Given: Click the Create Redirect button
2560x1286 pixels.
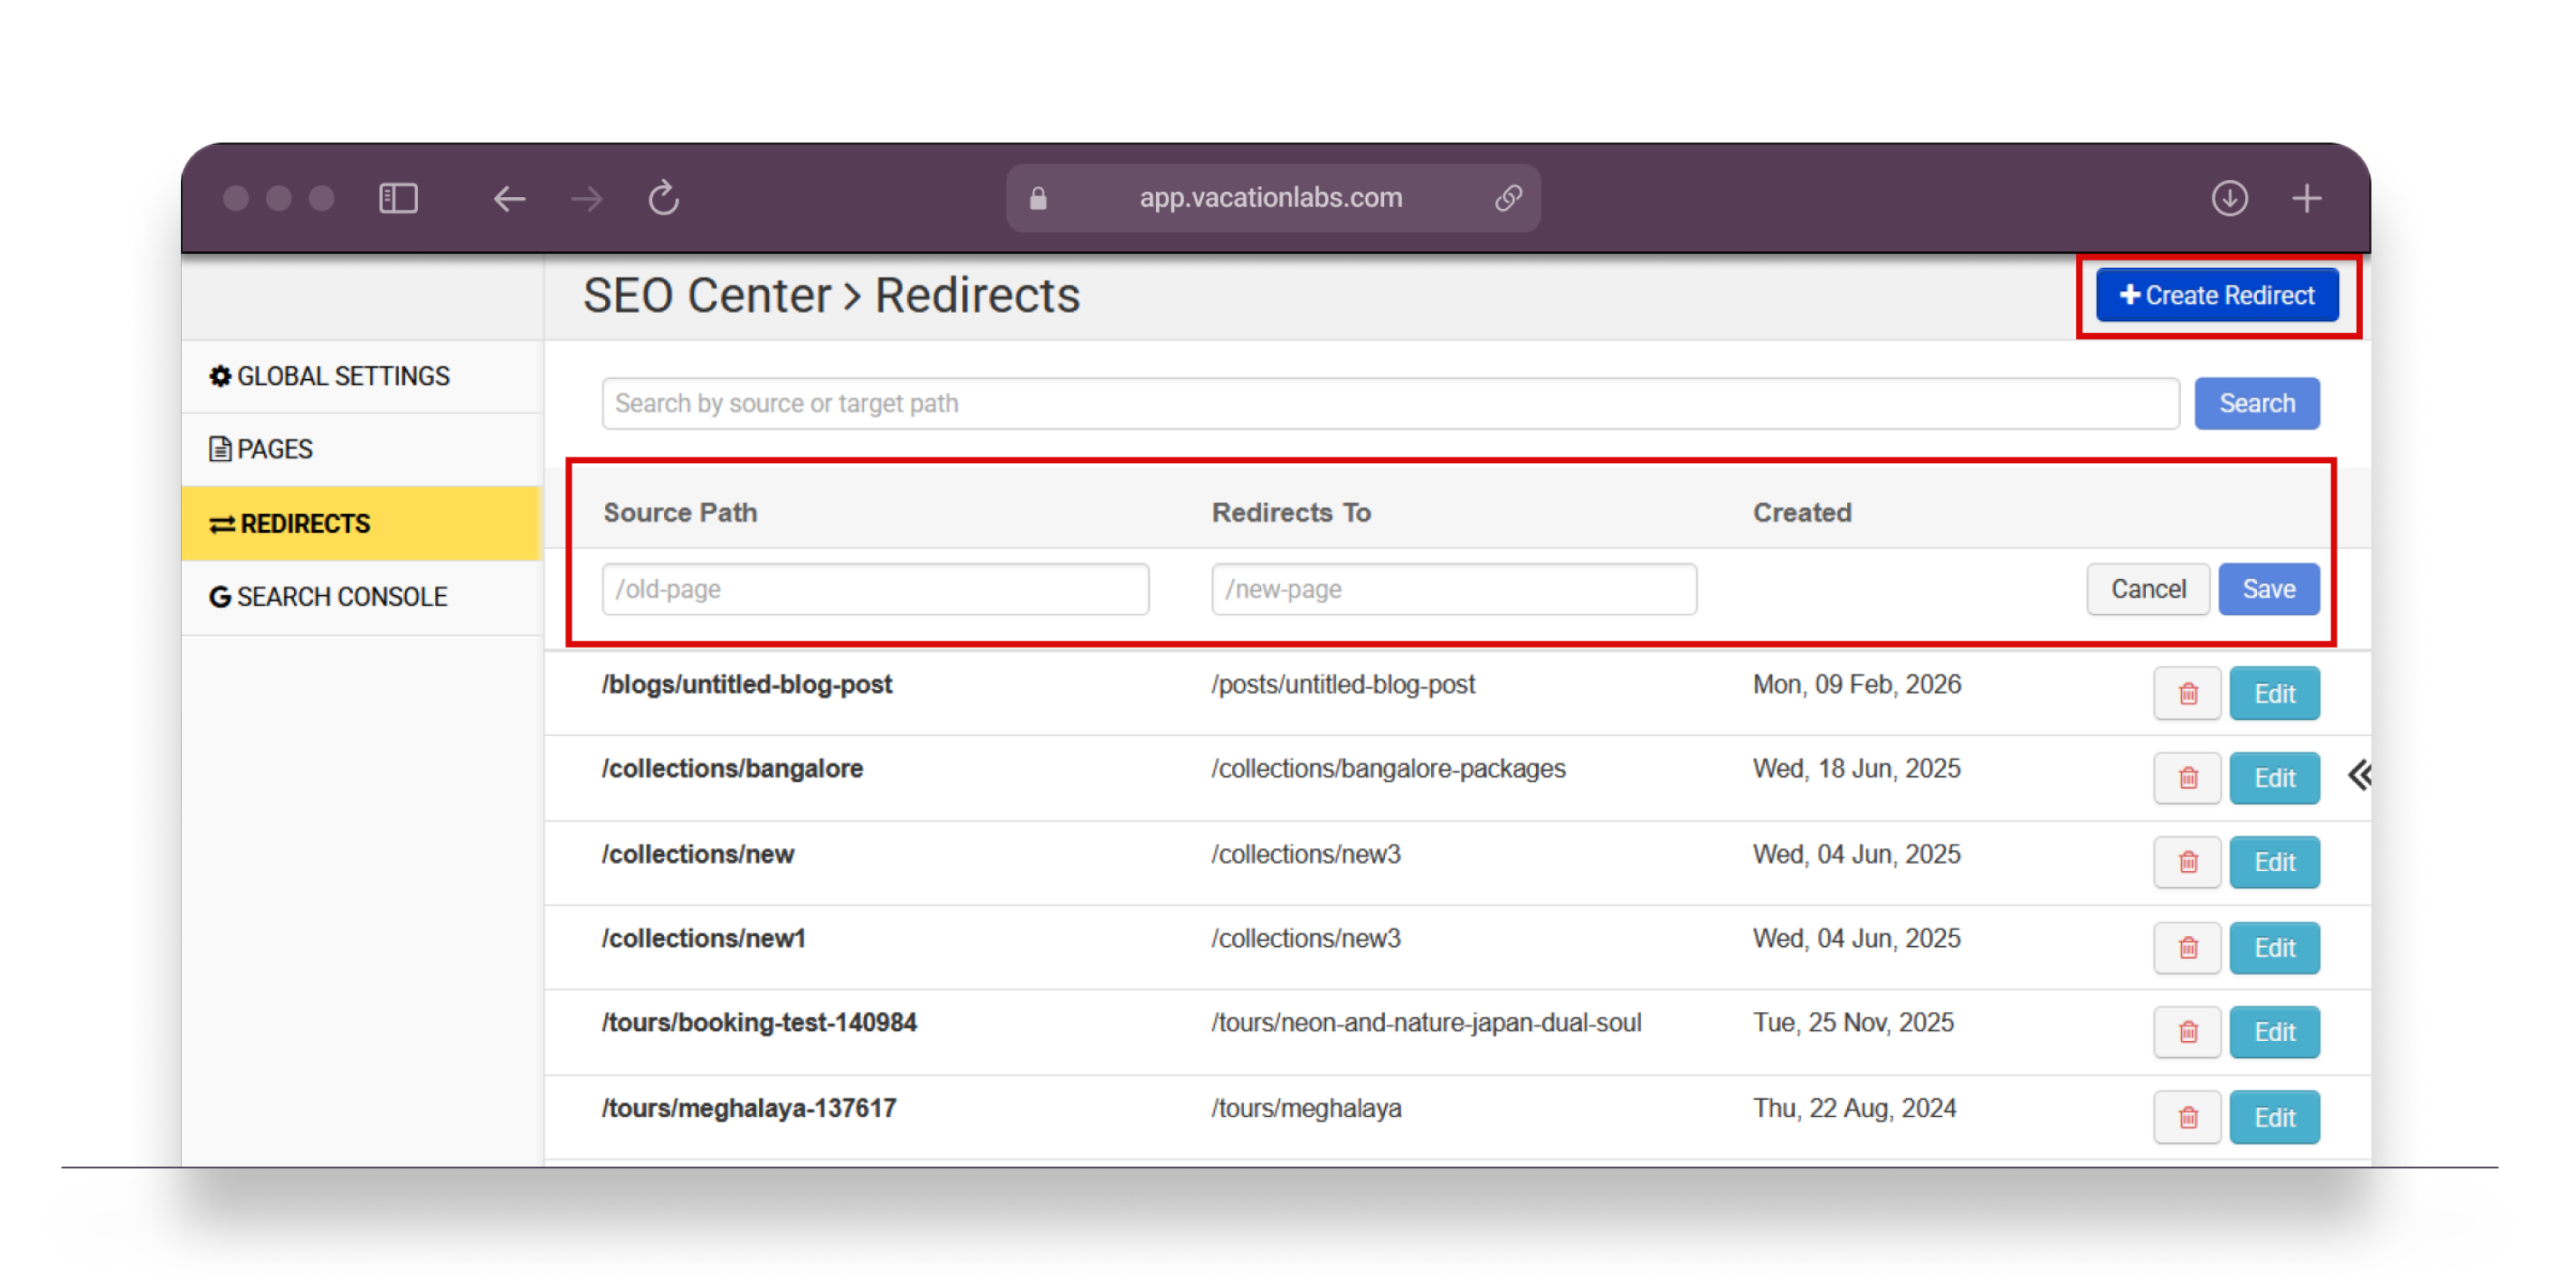Looking at the screenshot, I should point(2217,295).
